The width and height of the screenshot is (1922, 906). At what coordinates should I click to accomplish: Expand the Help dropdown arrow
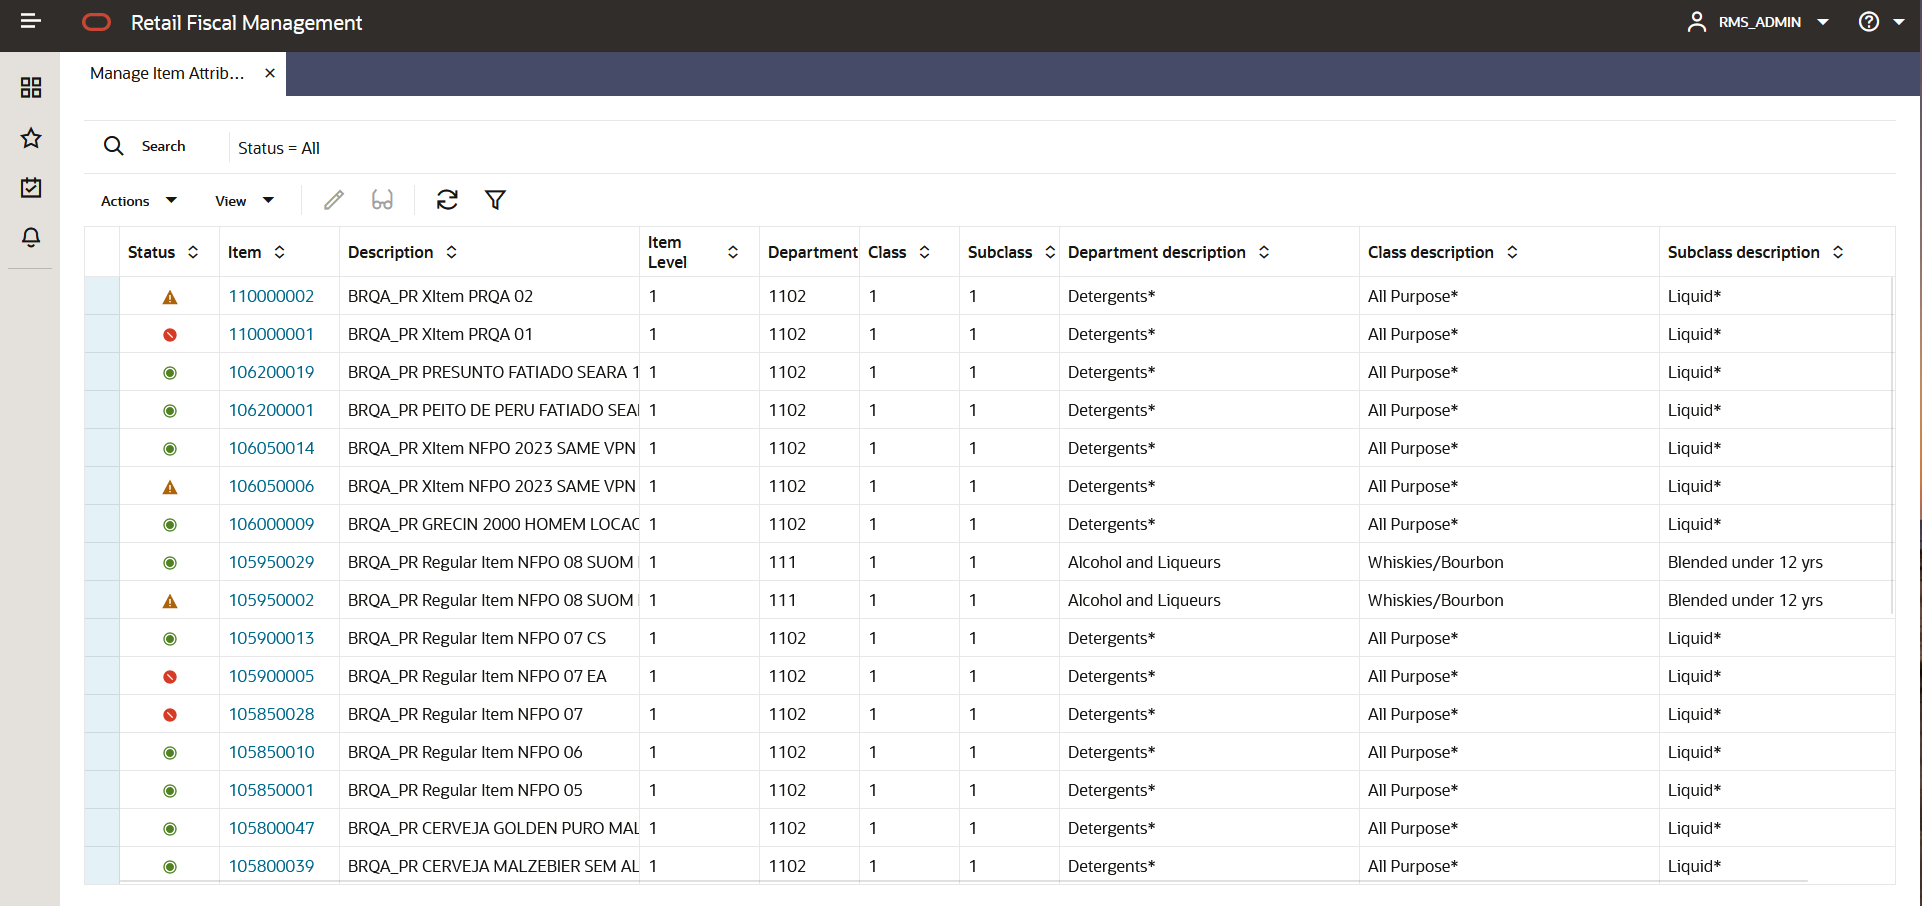coord(1899,22)
